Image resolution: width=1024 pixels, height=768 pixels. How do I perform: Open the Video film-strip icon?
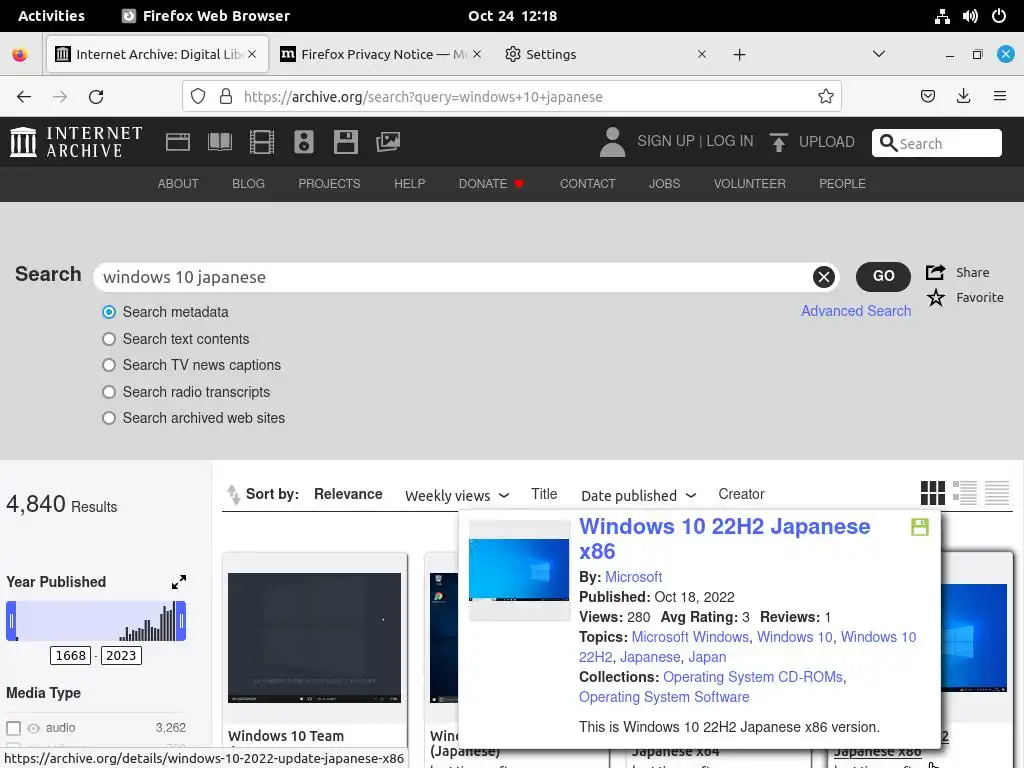(x=262, y=142)
